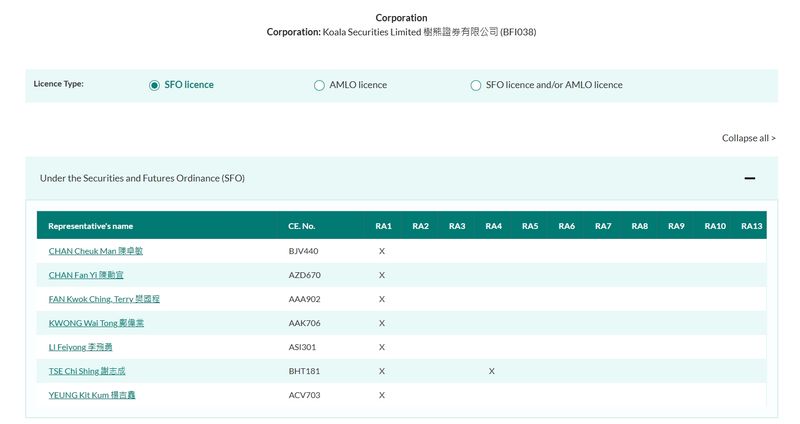Collapse the Securities and Futures Ordinance section
This screenshot has width=800, height=424.
[x=749, y=178]
